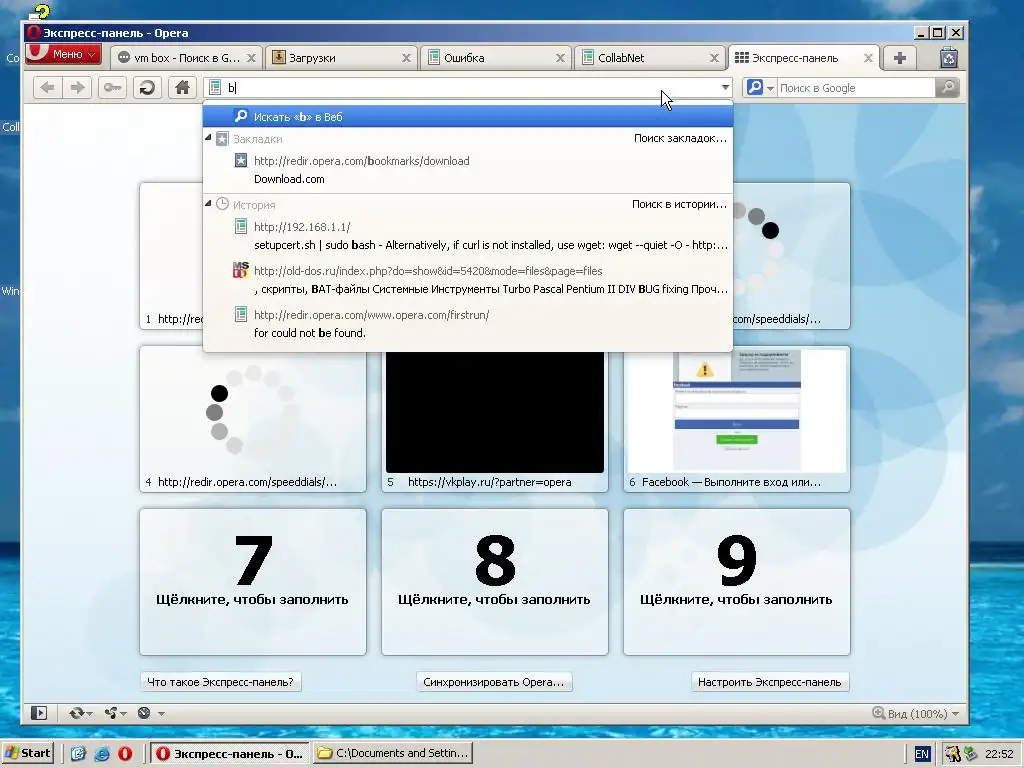This screenshot has height=768, width=1024.
Task: Run the search with the magnifier button
Action: 948,88
